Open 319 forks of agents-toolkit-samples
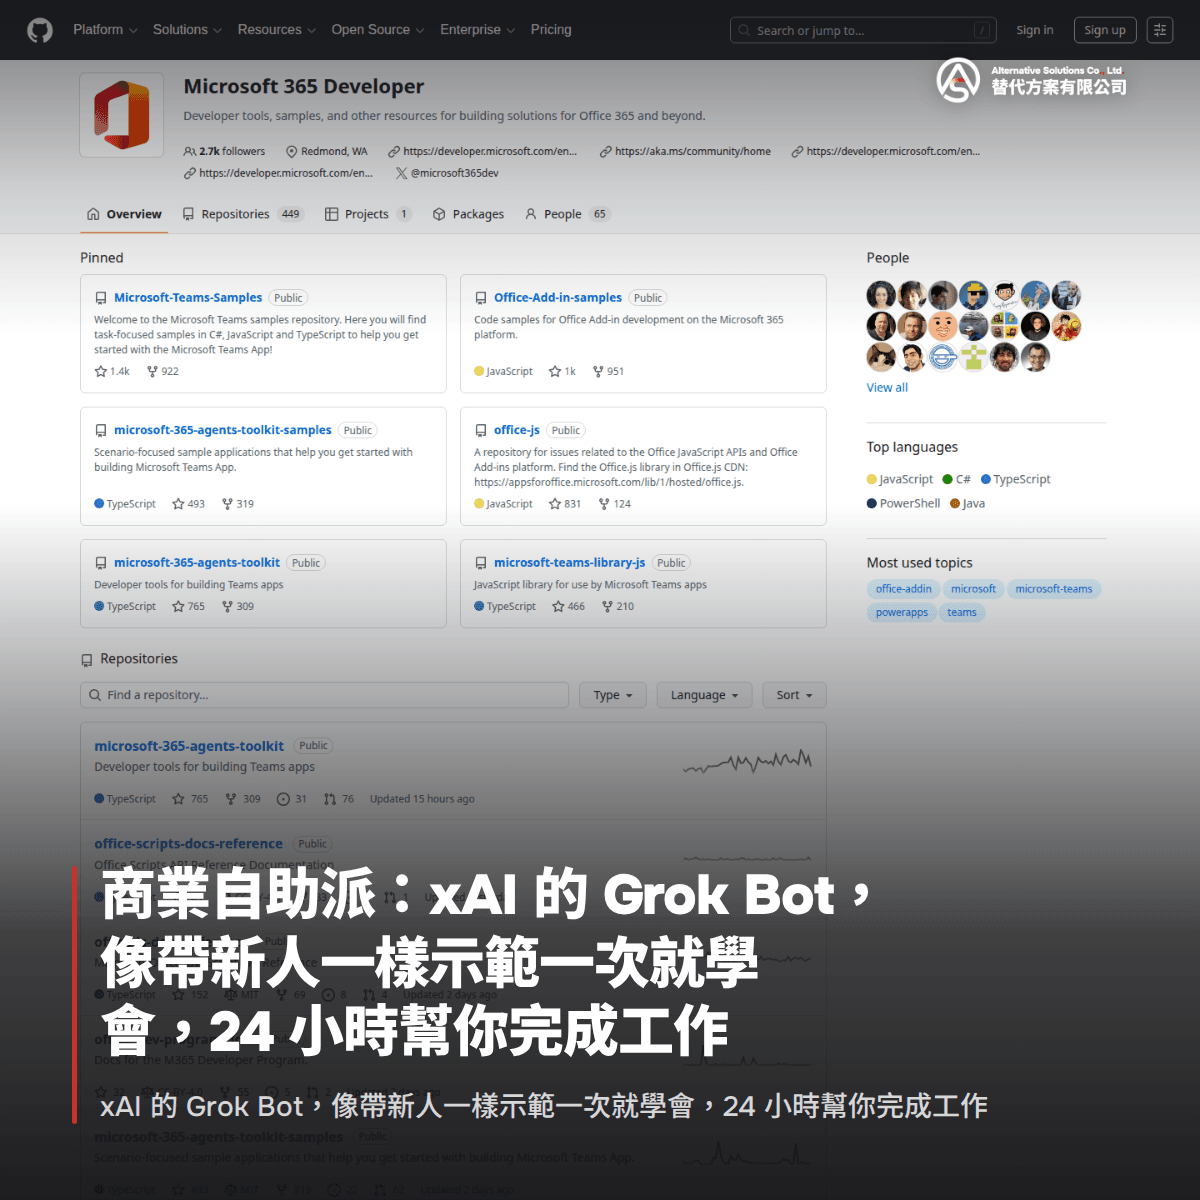The image size is (1200, 1200). click(x=238, y=504)
